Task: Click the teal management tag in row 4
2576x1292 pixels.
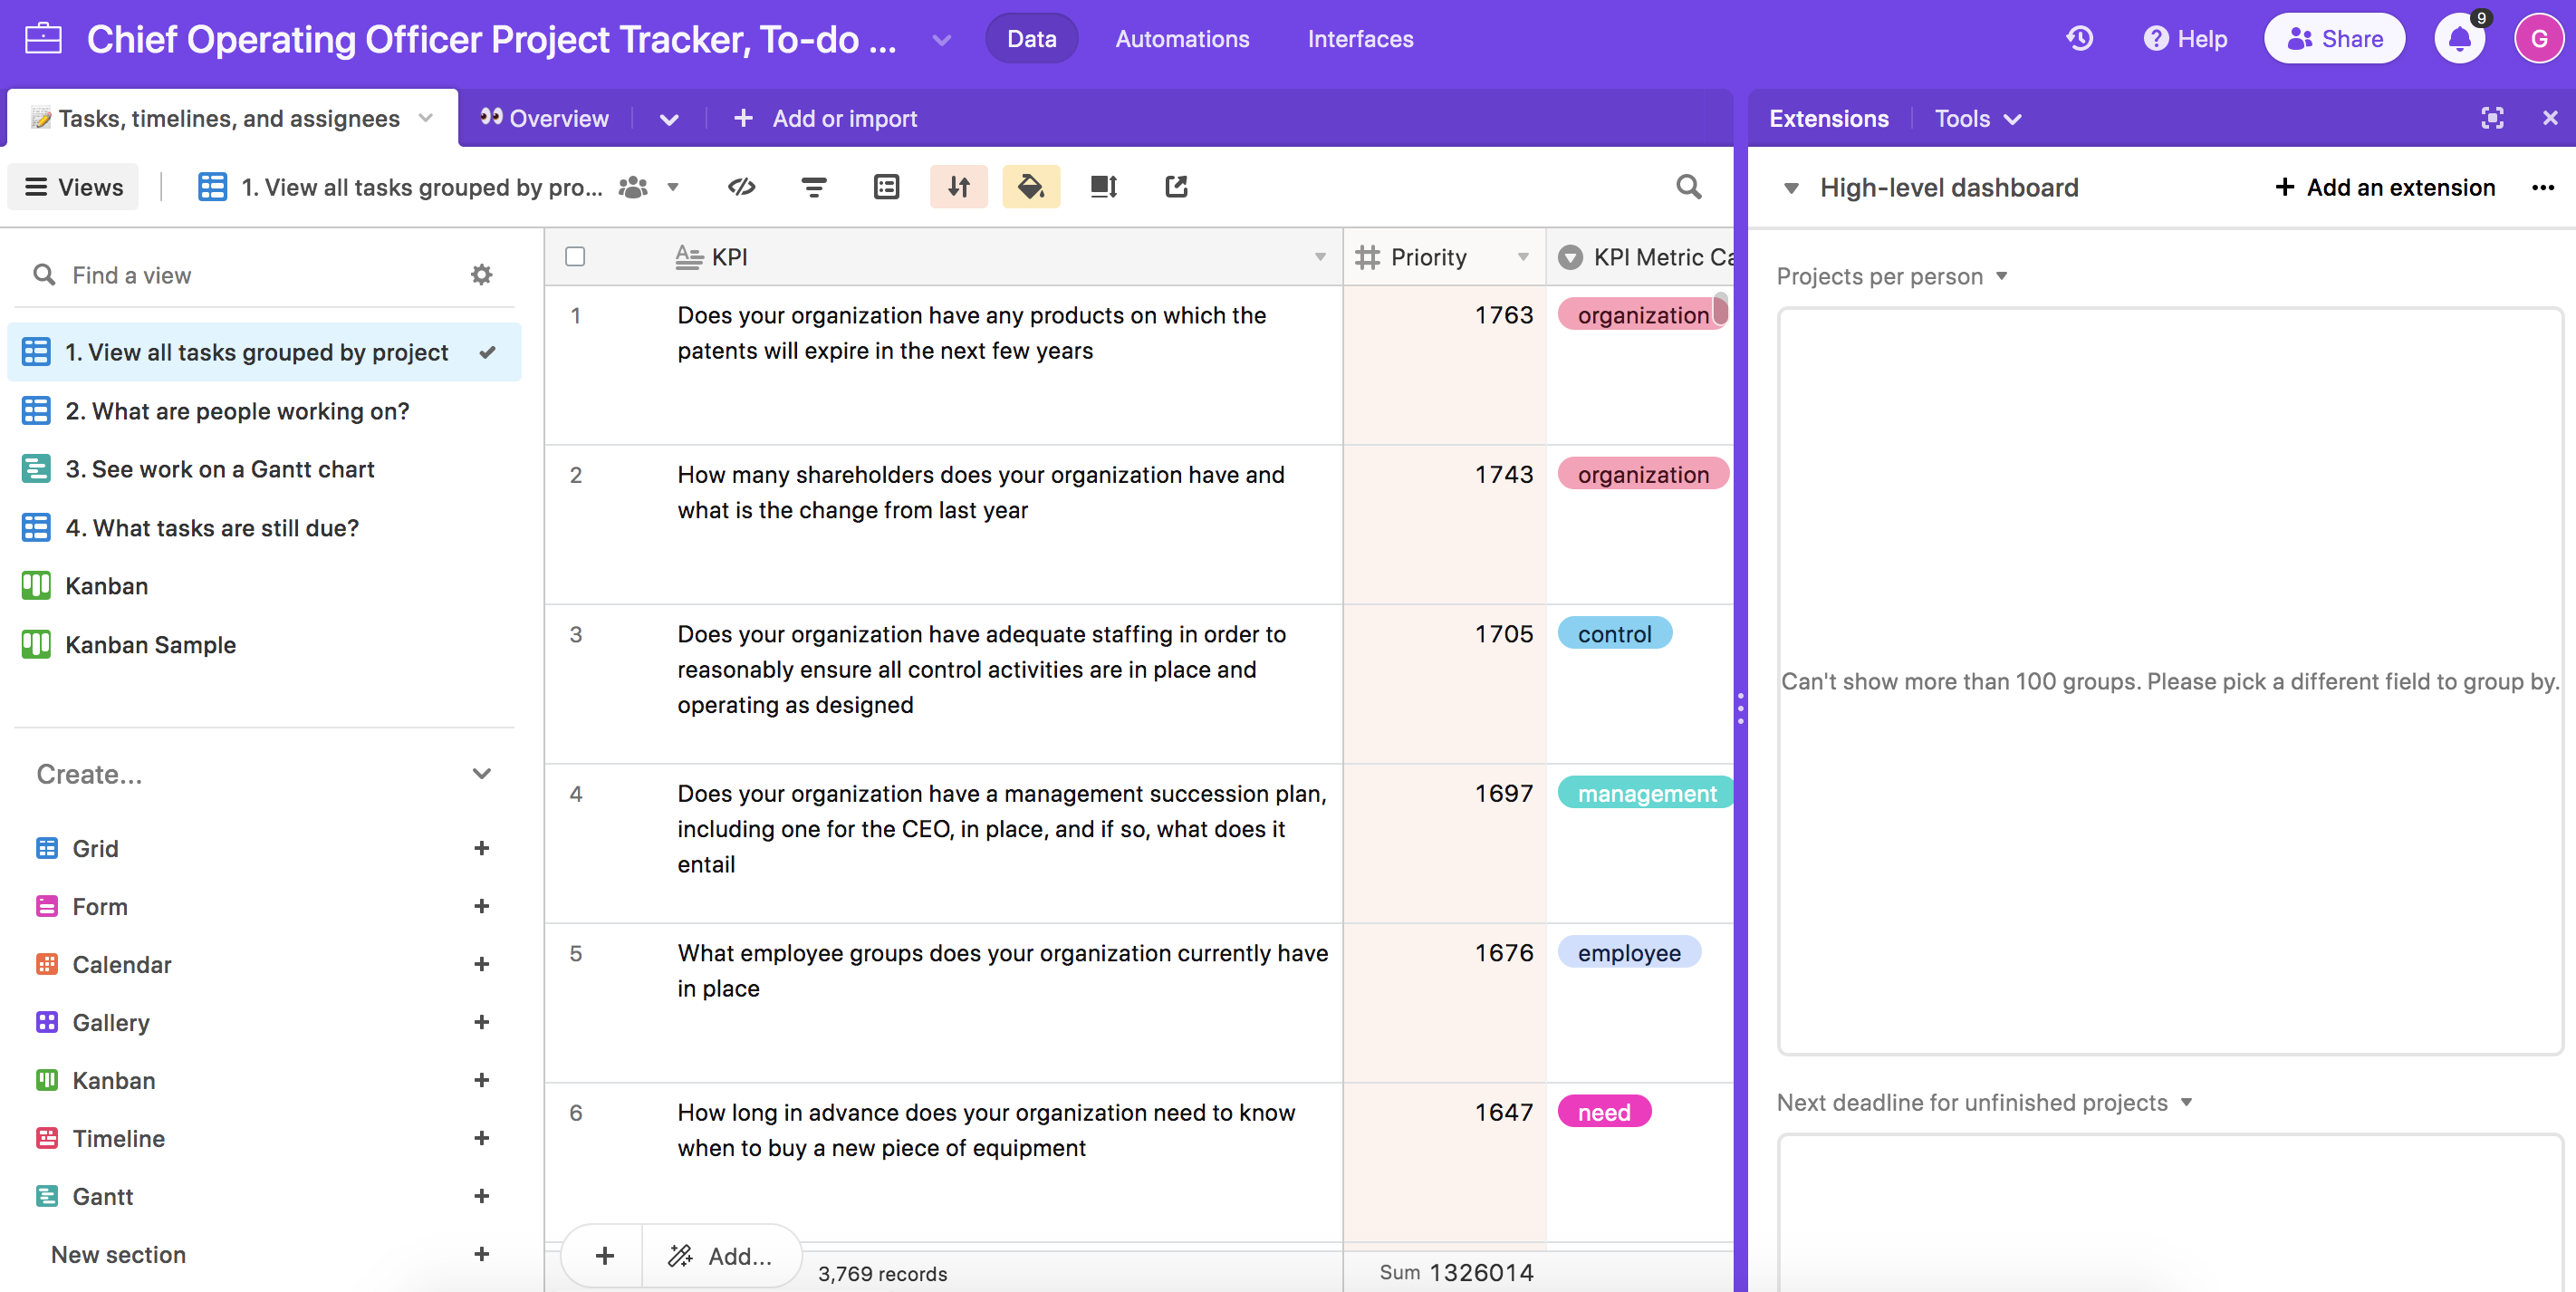Action: pyautogui.click(x=1645, y=793)
